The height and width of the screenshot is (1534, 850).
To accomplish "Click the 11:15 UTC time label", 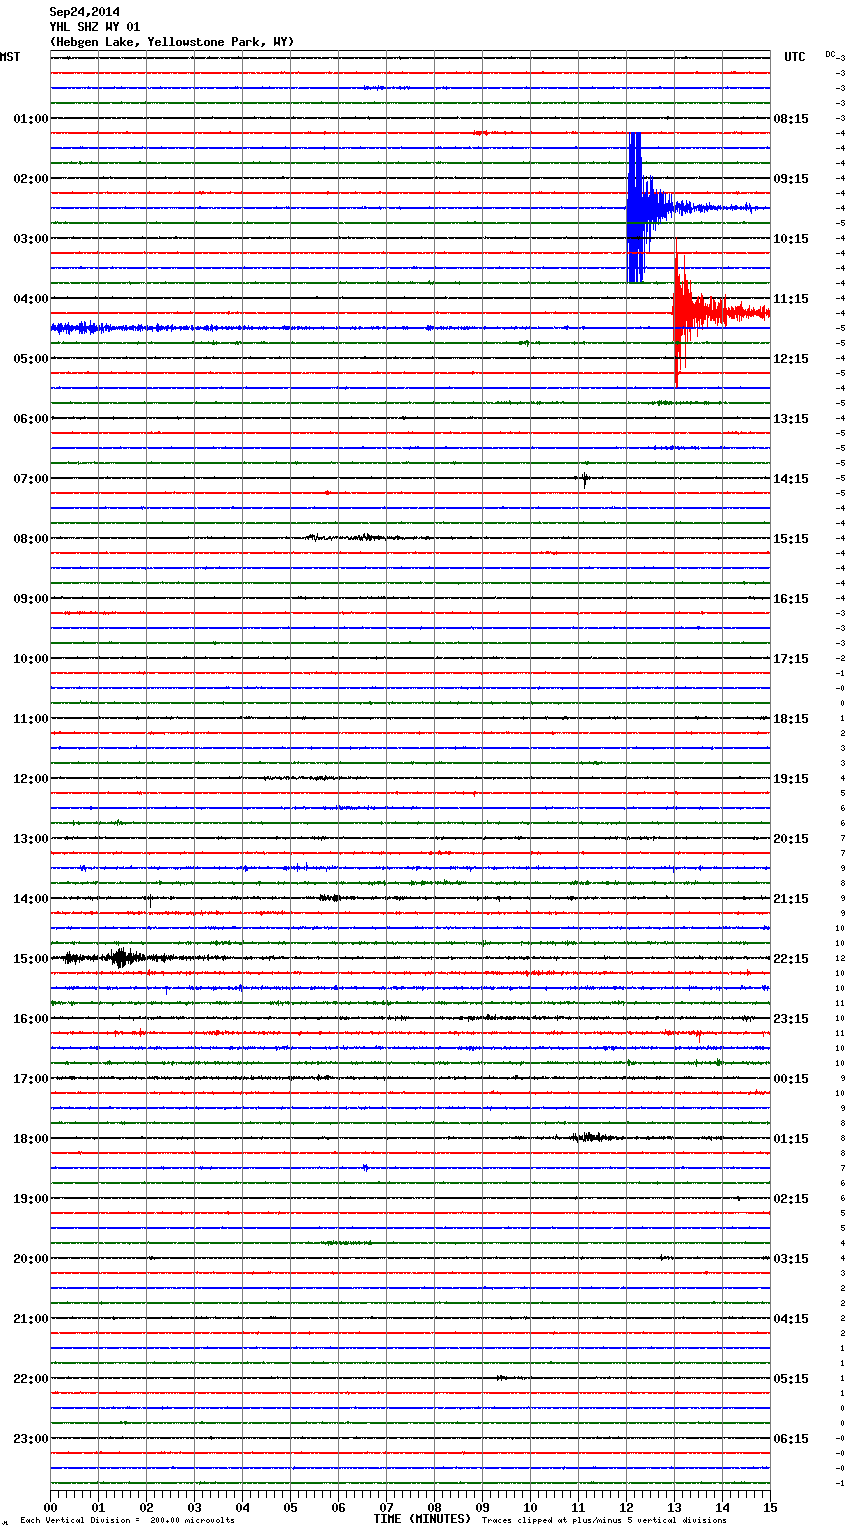I will coord(791,299).
